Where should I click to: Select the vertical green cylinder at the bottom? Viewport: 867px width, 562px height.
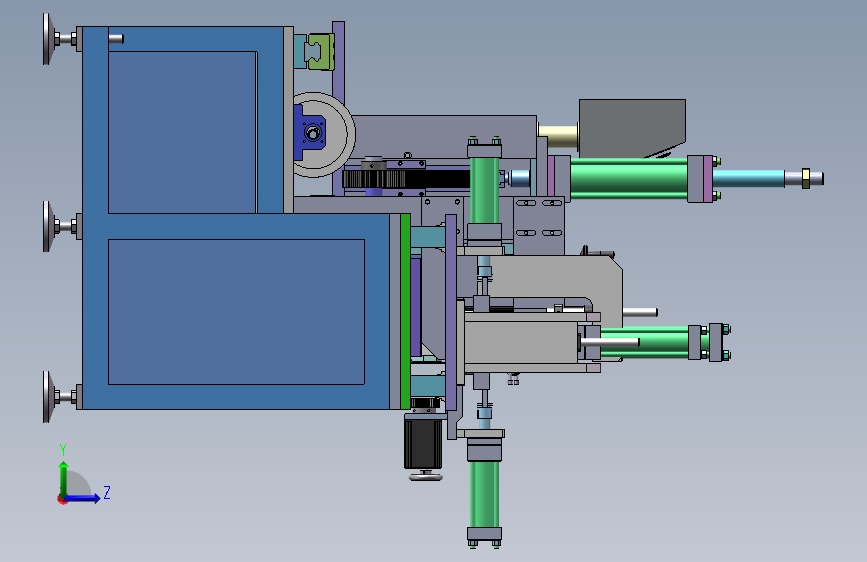484,495
